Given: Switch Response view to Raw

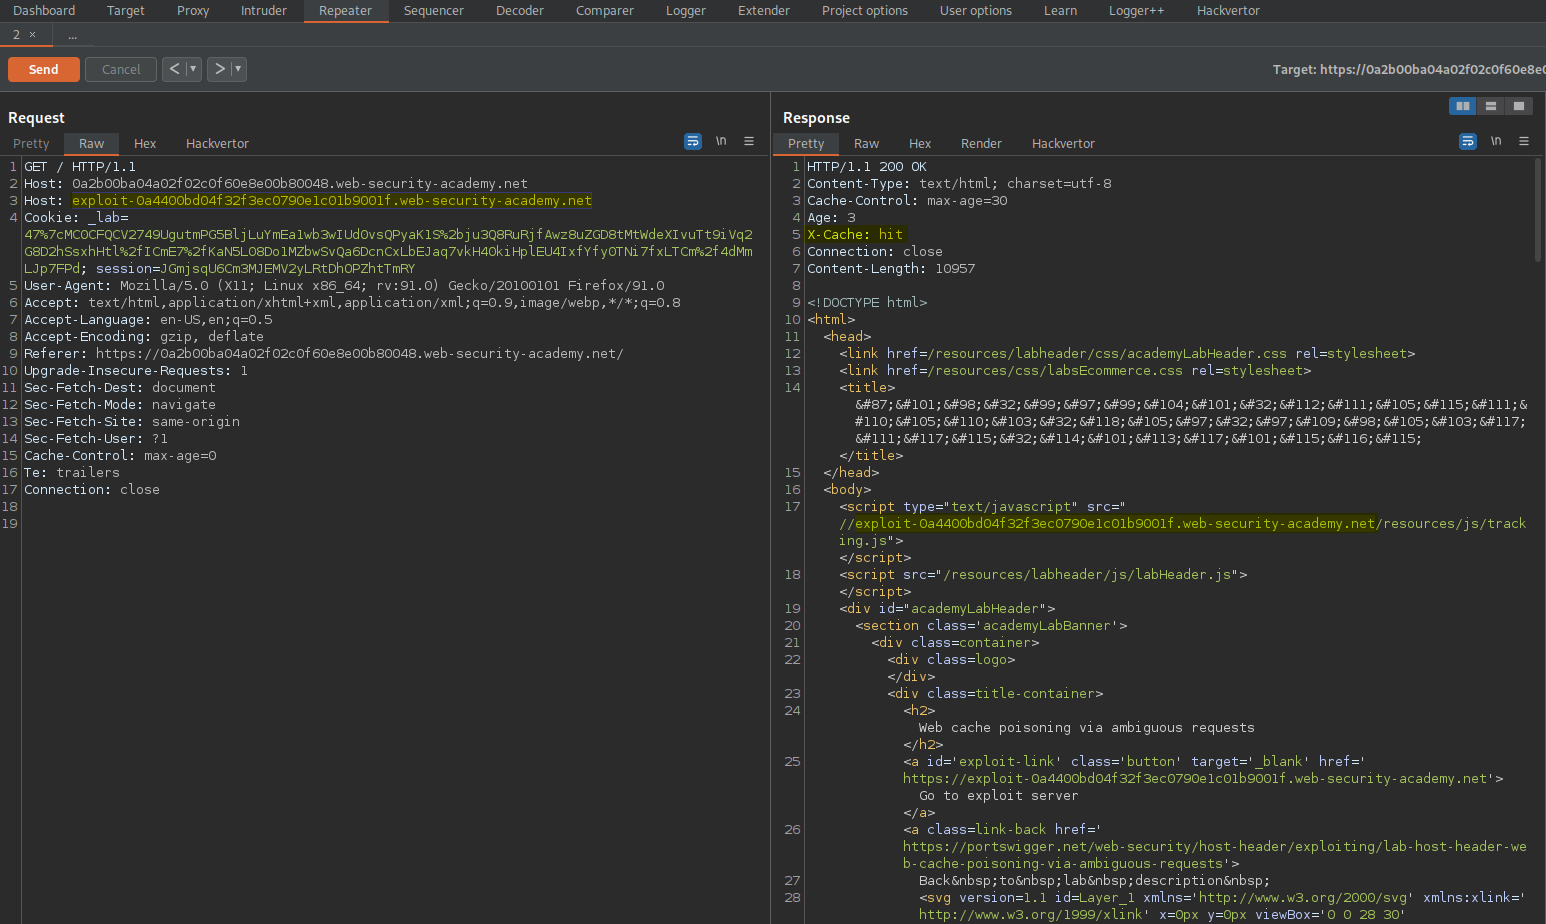Looking at the screenshot, I should [x=866, y=143].
